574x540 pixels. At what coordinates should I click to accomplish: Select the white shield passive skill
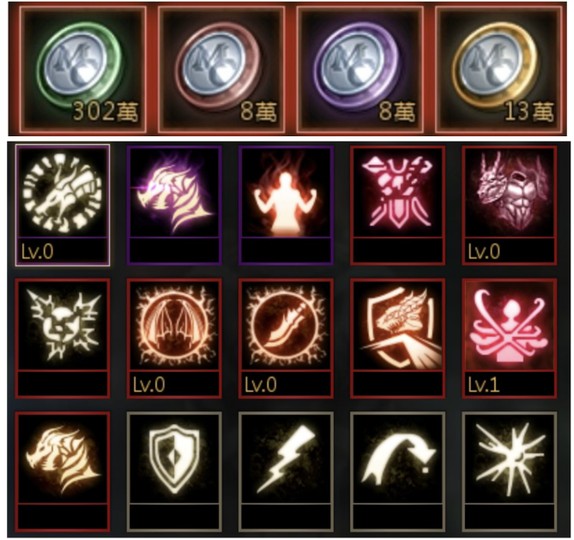[174, 471]
